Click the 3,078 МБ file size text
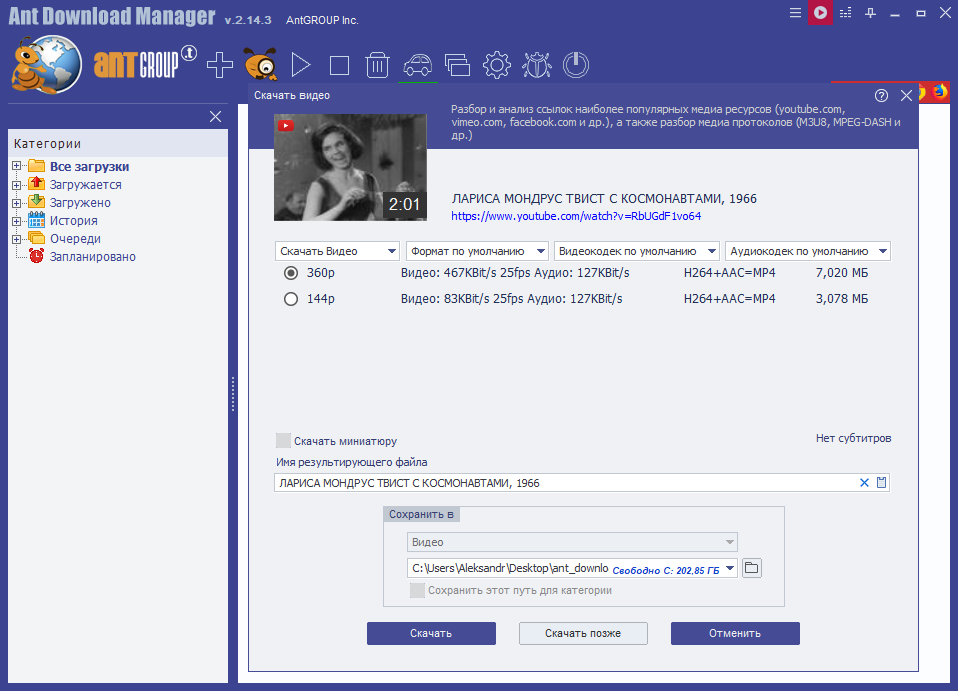The width and height of the screenshot is (958, 691). pos(842,299)
